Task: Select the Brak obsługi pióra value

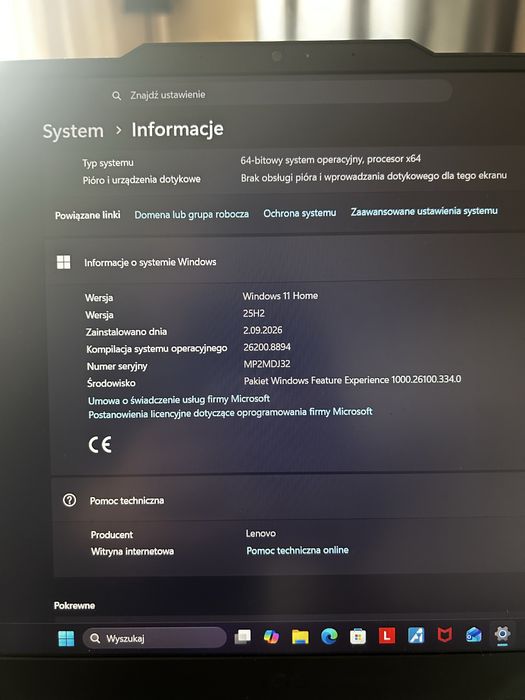Action: tap(374, 176)
